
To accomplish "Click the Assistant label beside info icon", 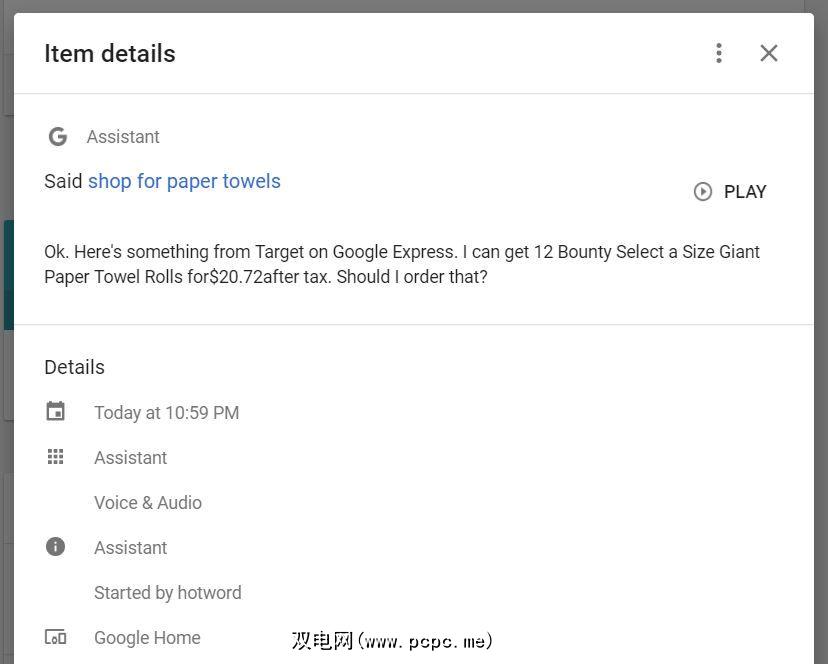I will (x=130, y=548).
